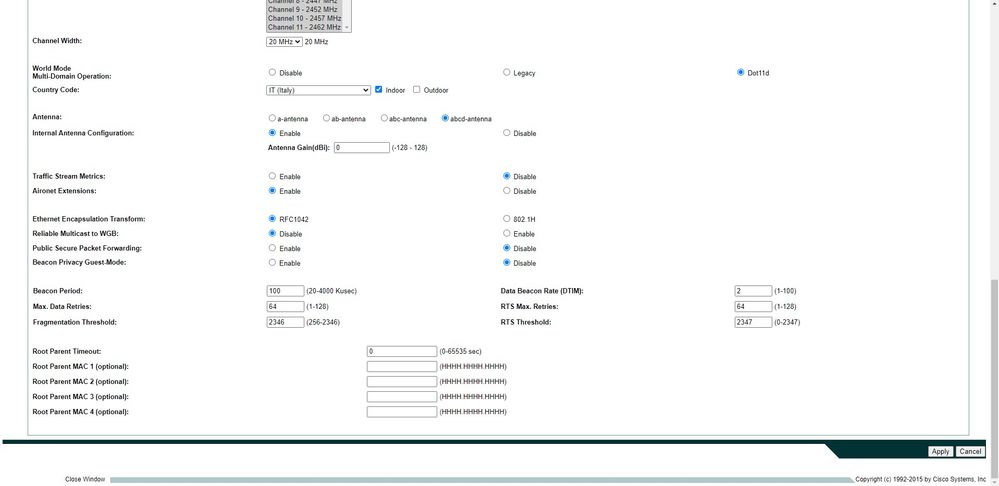999x486 pixels.
Task: Click channel list scroll down arrow
Action: [x=347, y=27]
